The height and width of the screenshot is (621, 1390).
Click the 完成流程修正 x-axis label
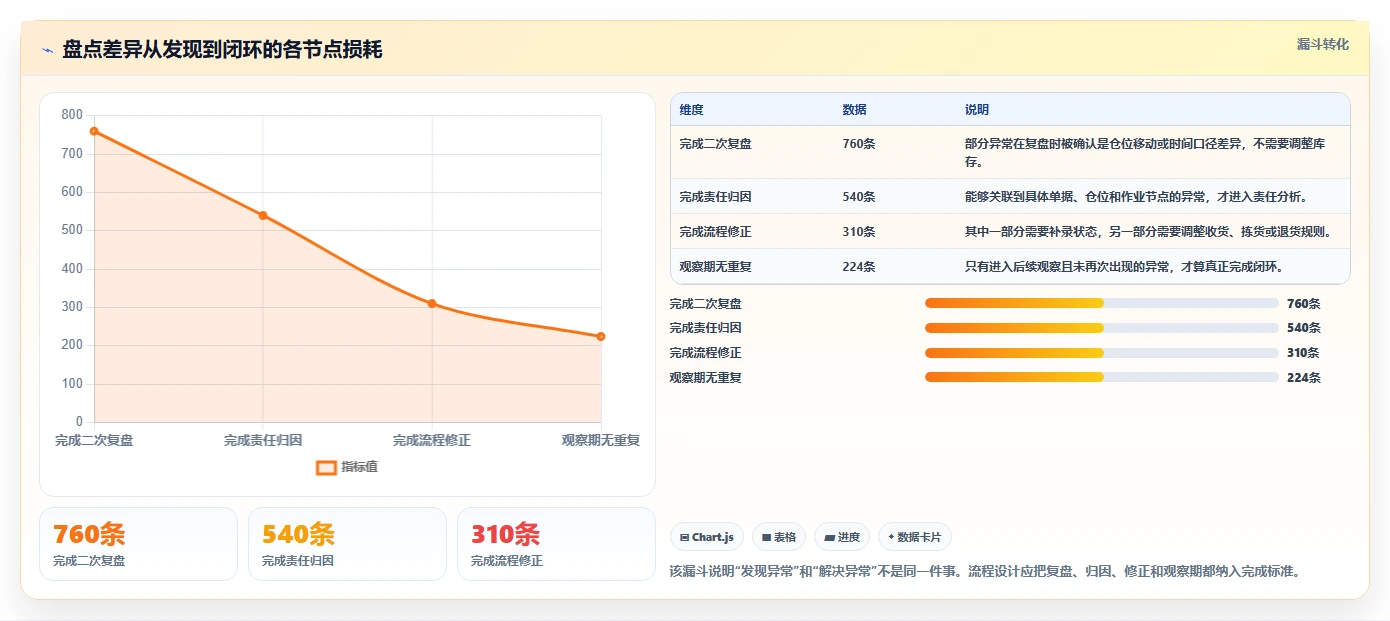[x=432, y=440]
